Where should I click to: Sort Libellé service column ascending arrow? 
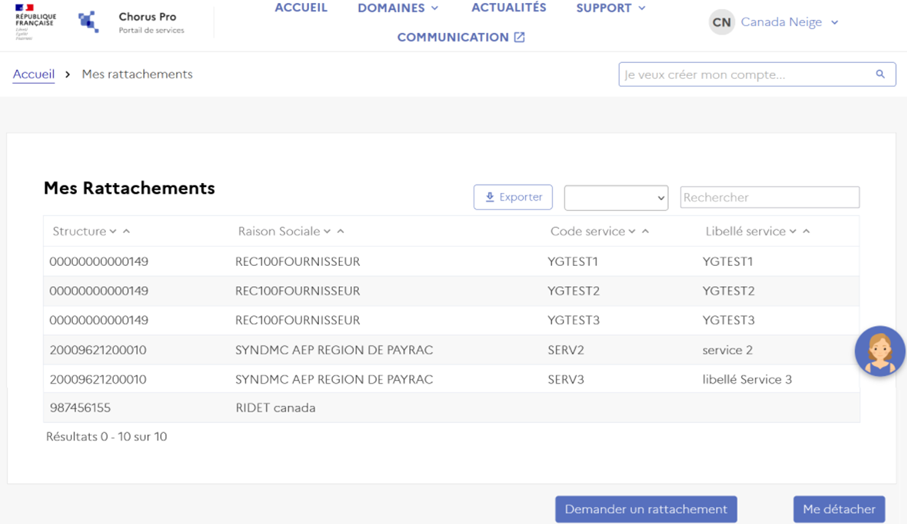point(807,231)
